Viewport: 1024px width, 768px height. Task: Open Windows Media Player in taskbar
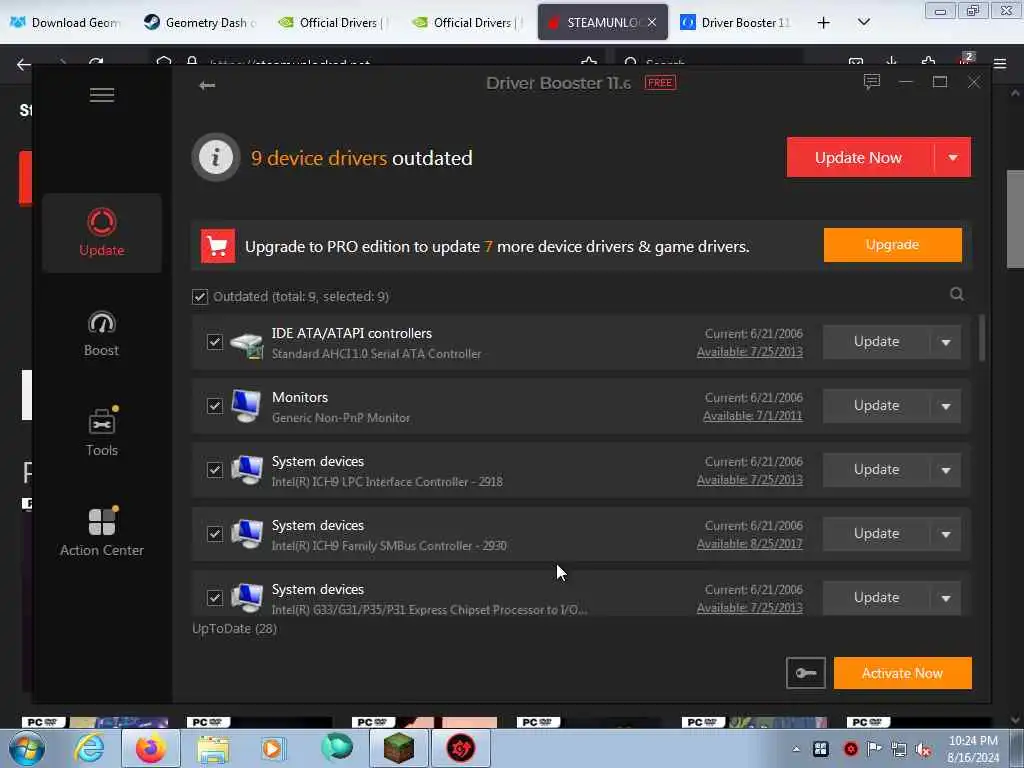[272, 748]
